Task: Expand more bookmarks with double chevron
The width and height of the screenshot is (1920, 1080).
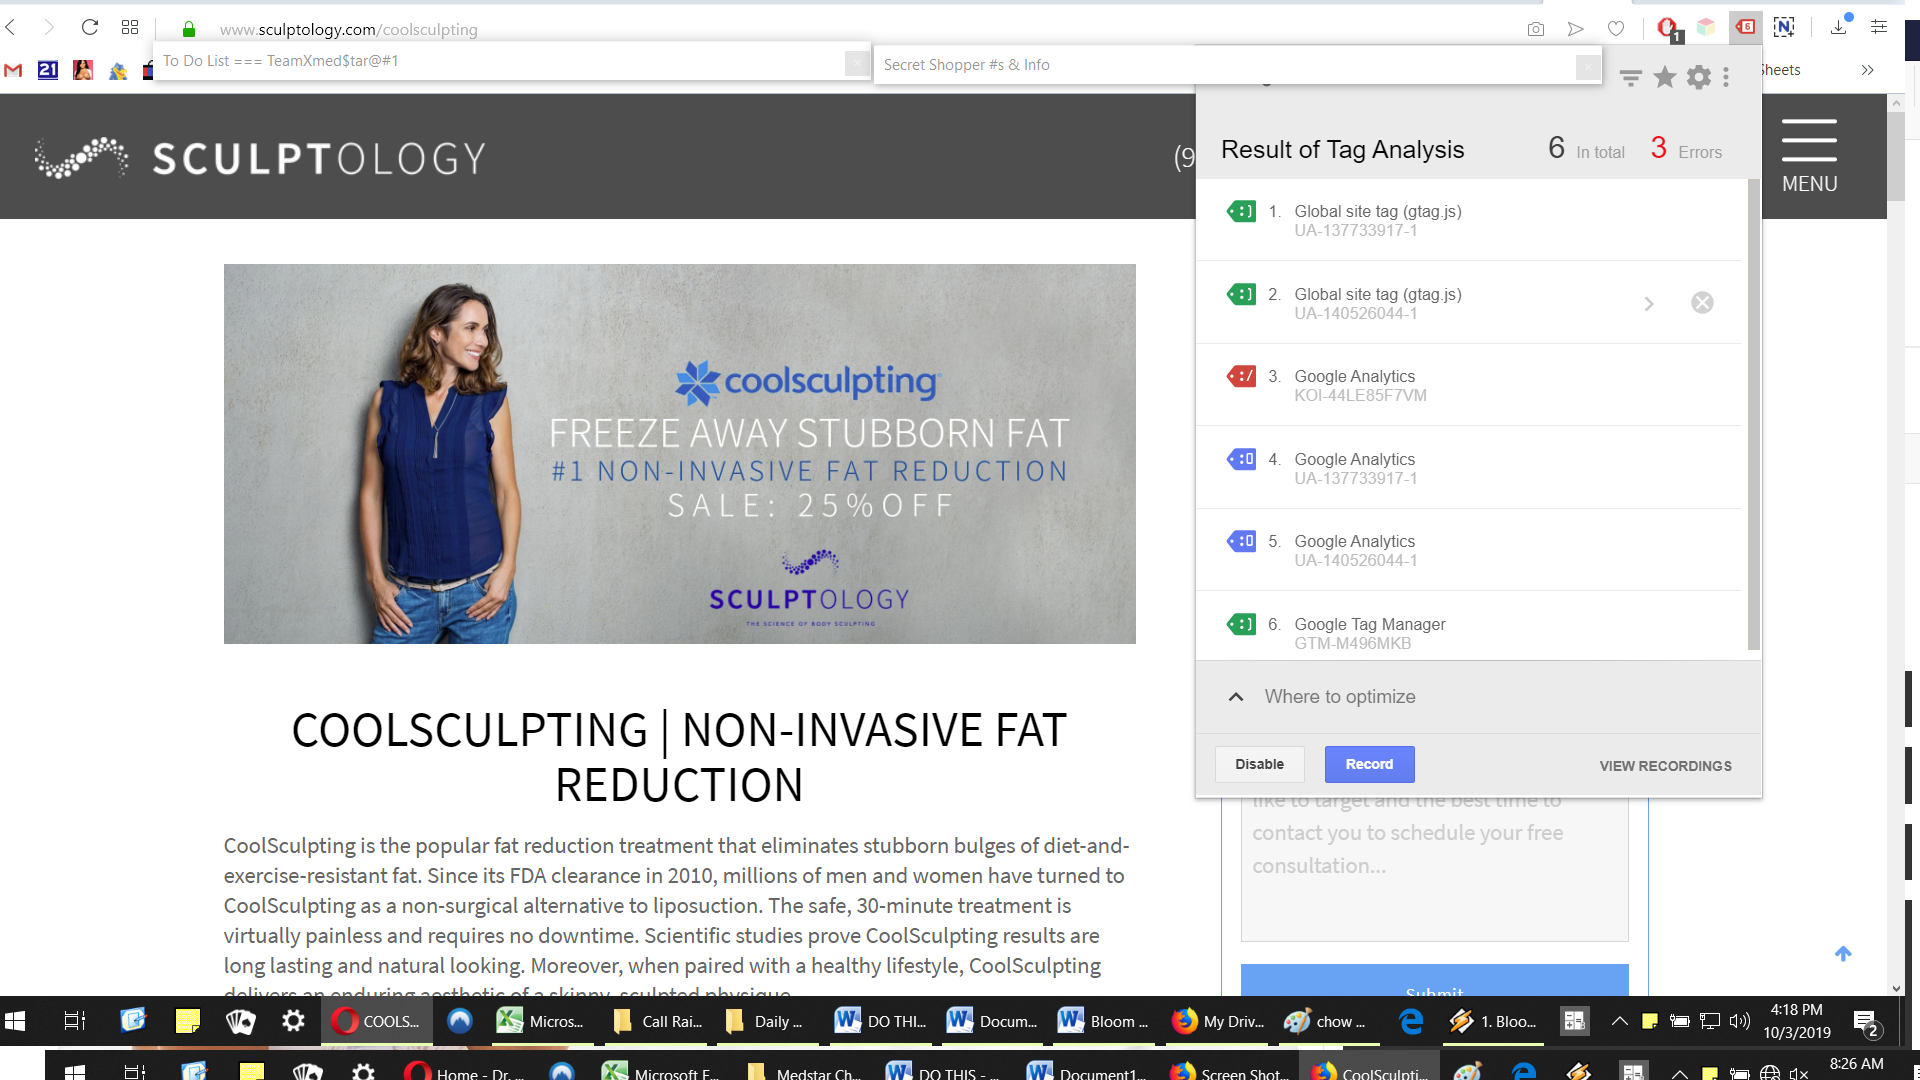Action: pyautogui.click(x=1867, y=70)
